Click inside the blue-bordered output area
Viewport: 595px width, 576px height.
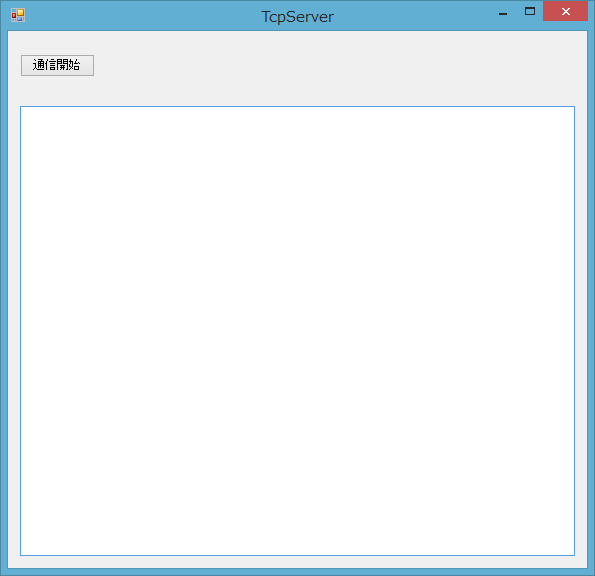click(x=298, y=331)
